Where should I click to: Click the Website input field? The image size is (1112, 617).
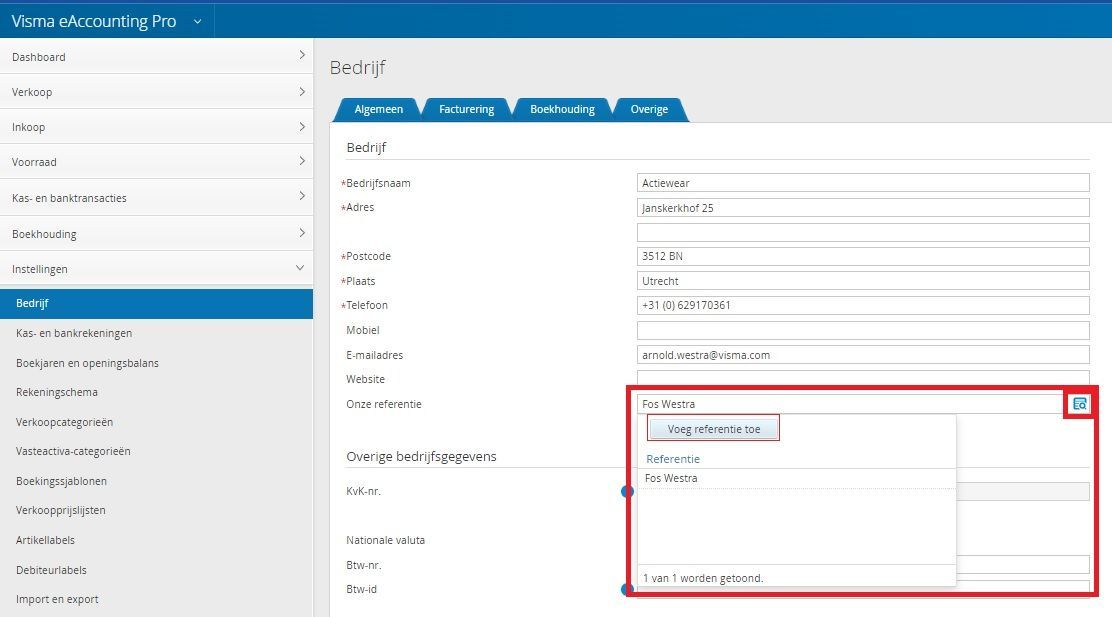tap(862, 379)
